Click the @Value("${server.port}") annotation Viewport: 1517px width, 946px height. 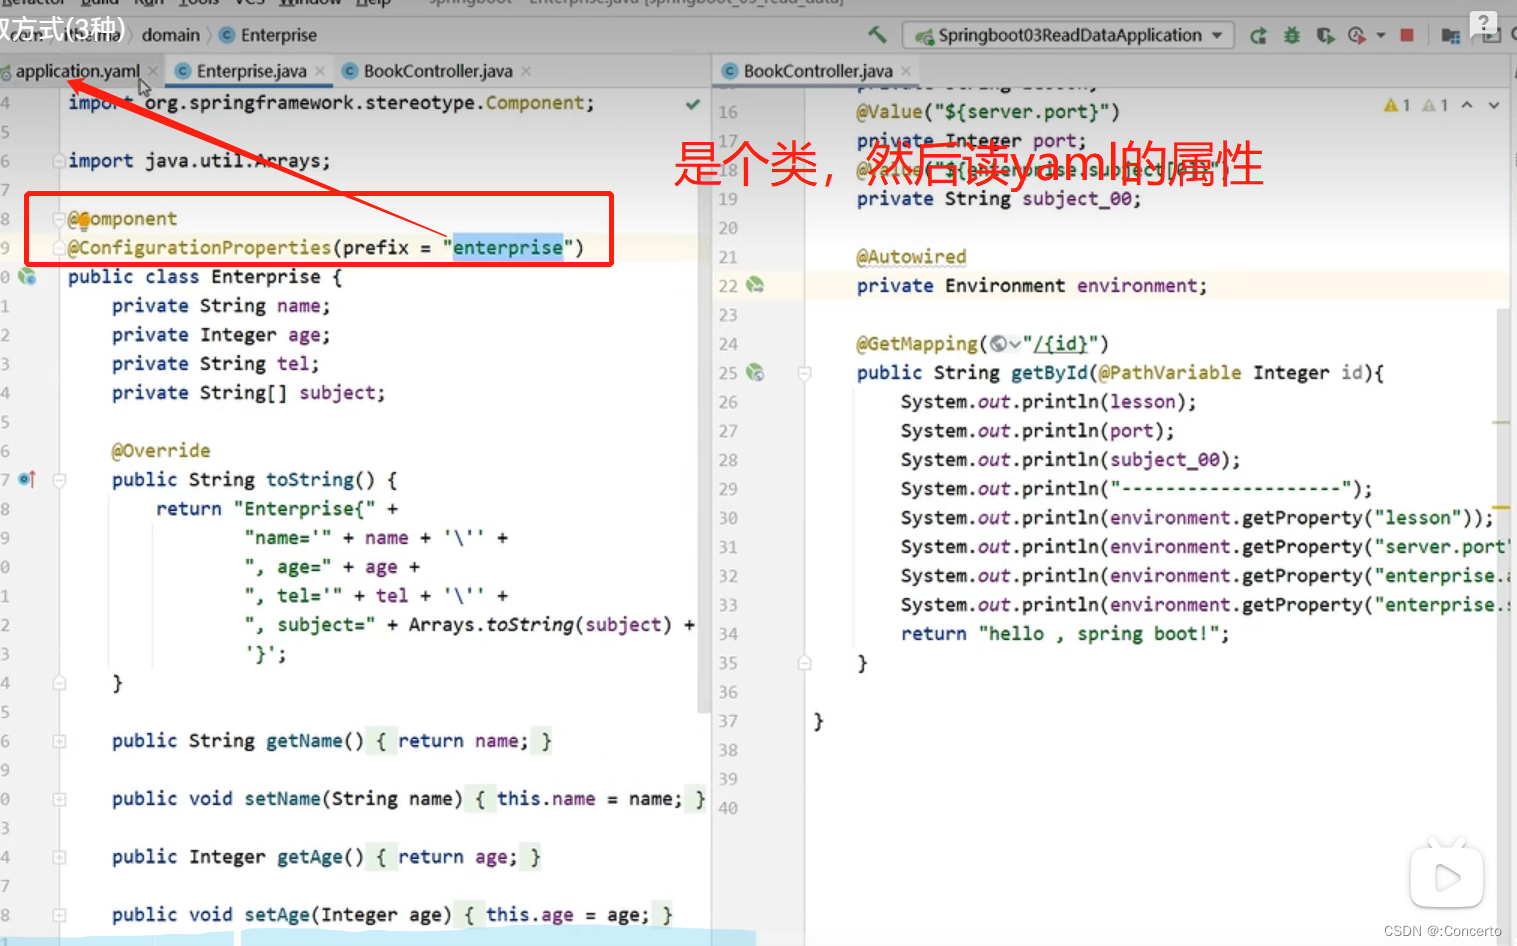[x=988, y=112]
